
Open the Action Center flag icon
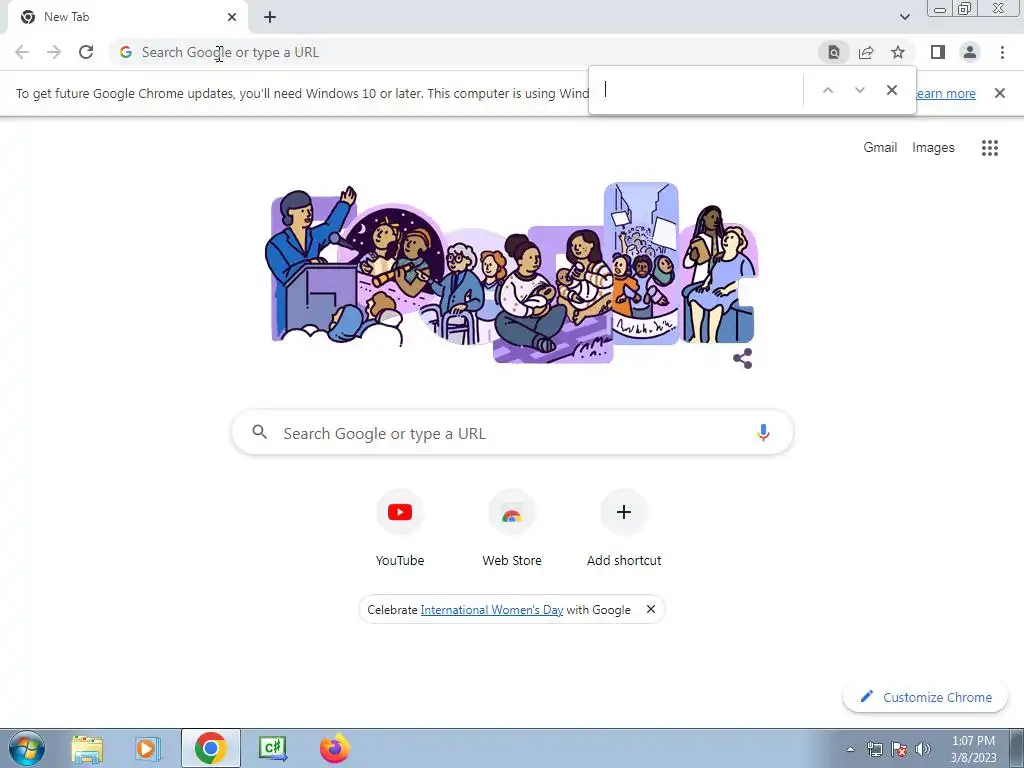click(x=899, y=749)
